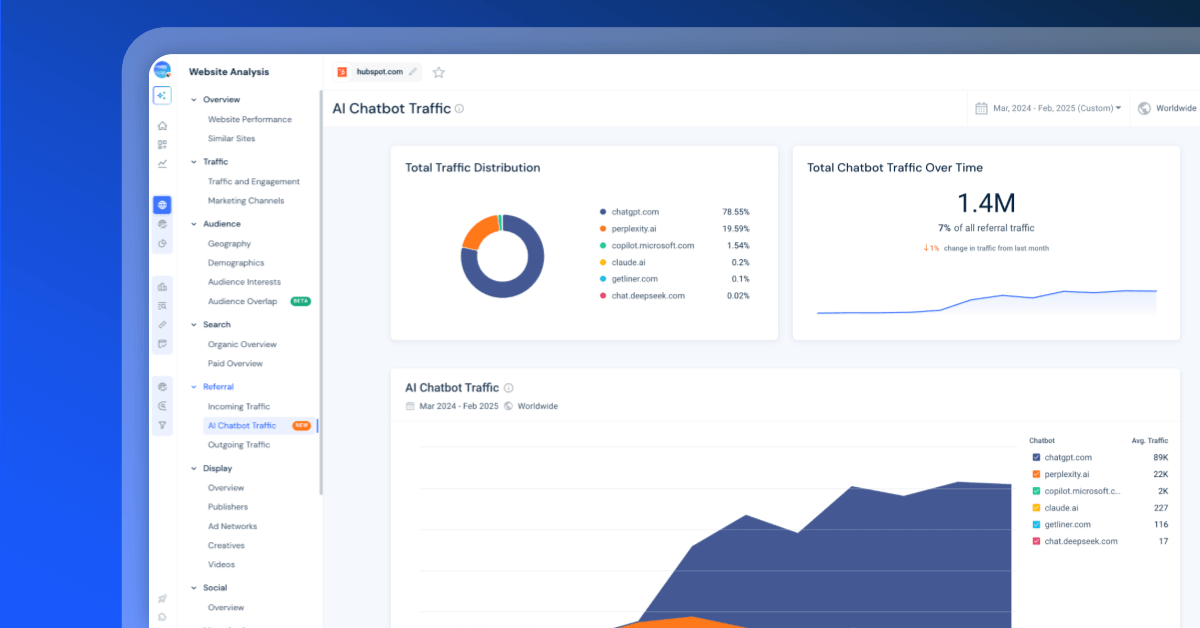Open the Audience Overlap beta page
The width and height of the screenshot is (1200, 628).
point(242,301)
